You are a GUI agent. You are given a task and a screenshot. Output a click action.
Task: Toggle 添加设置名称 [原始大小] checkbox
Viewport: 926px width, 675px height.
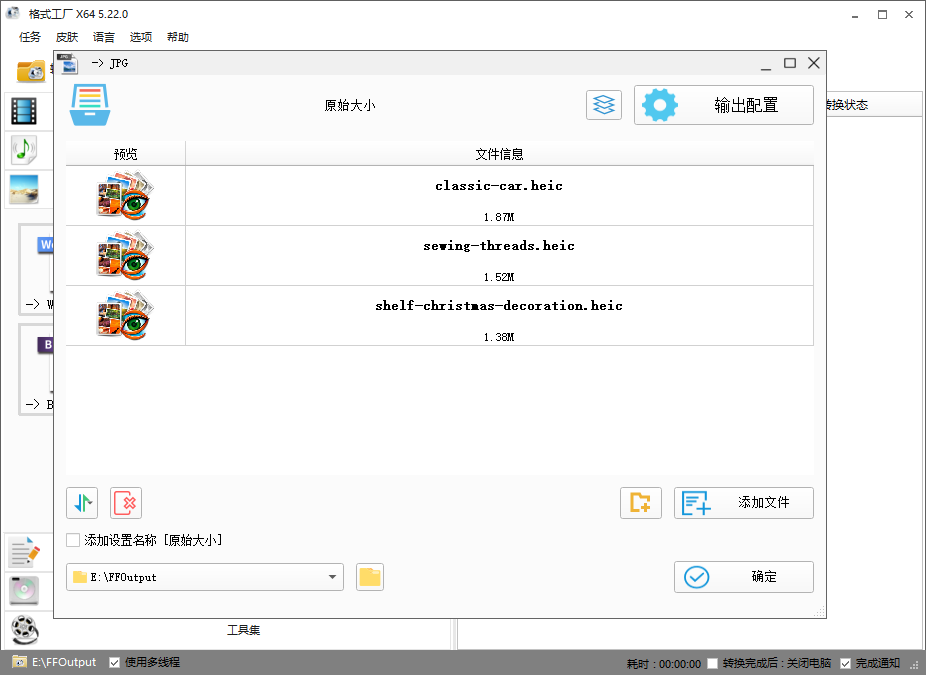pos(73,540)
